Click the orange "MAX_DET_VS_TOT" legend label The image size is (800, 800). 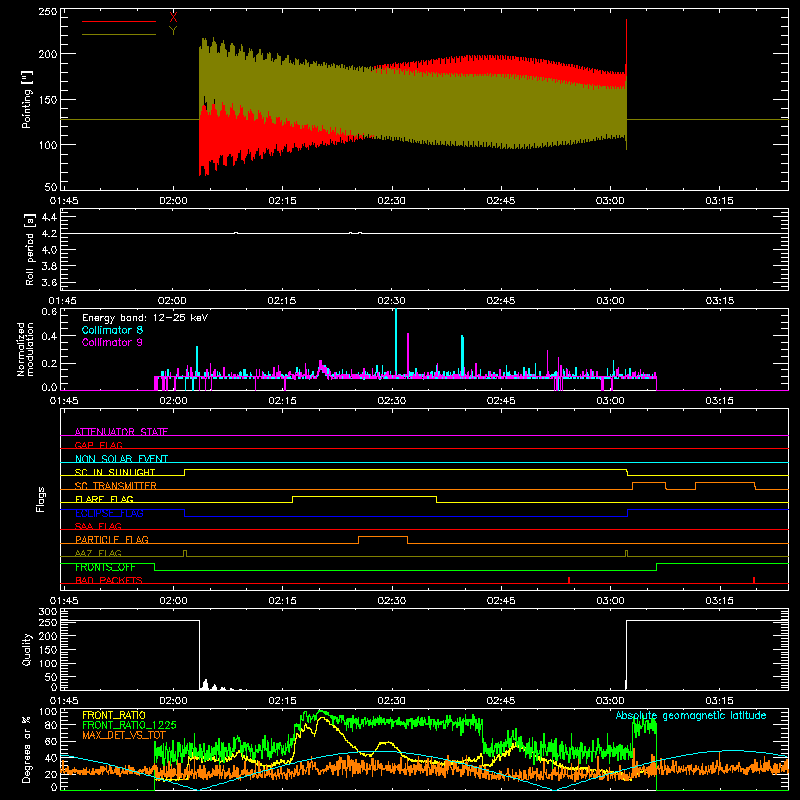[x=124, y=735]
